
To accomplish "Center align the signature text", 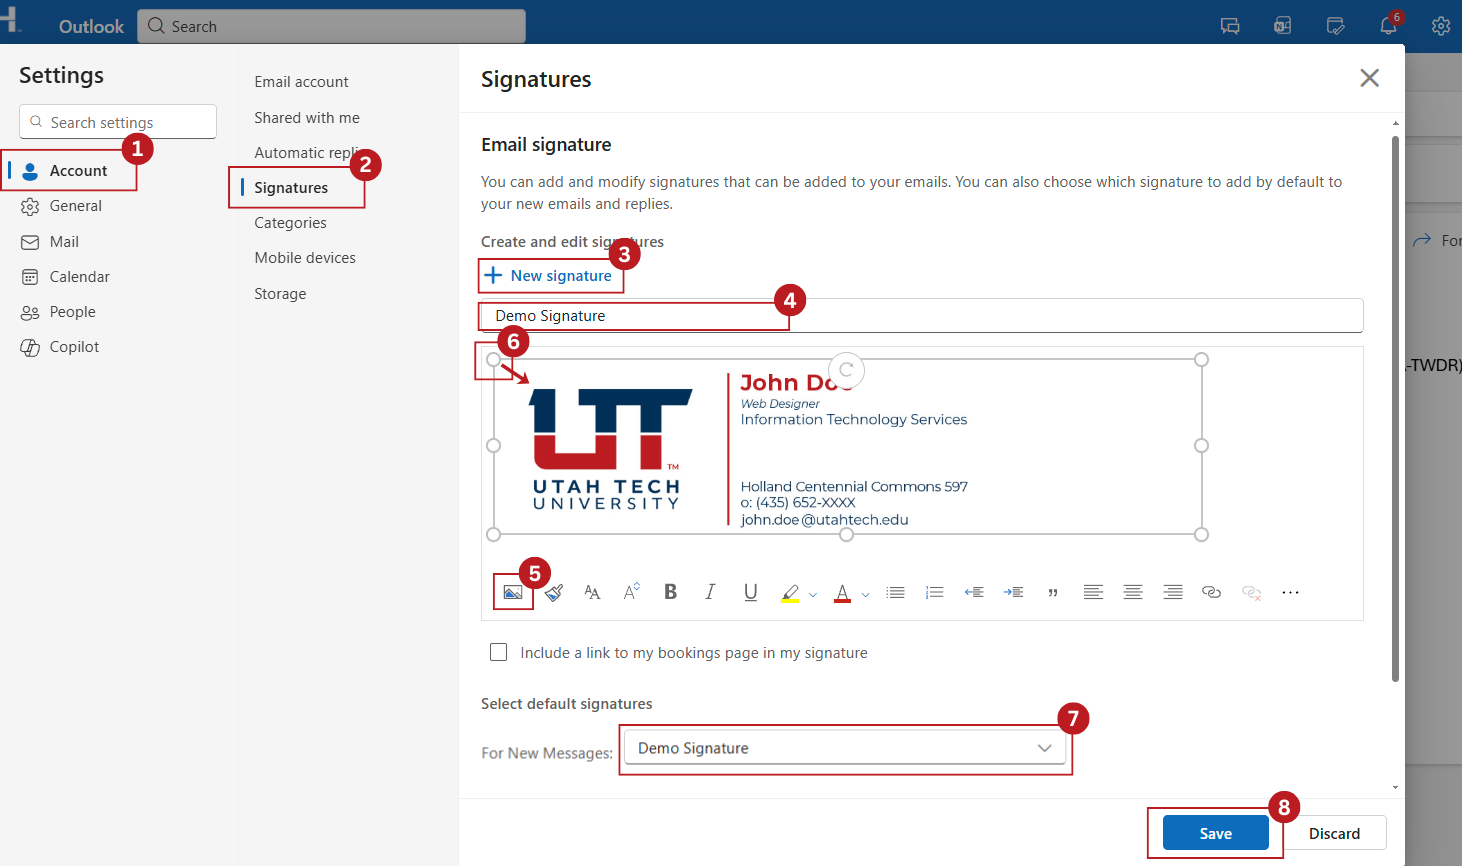I will 1133,591.
